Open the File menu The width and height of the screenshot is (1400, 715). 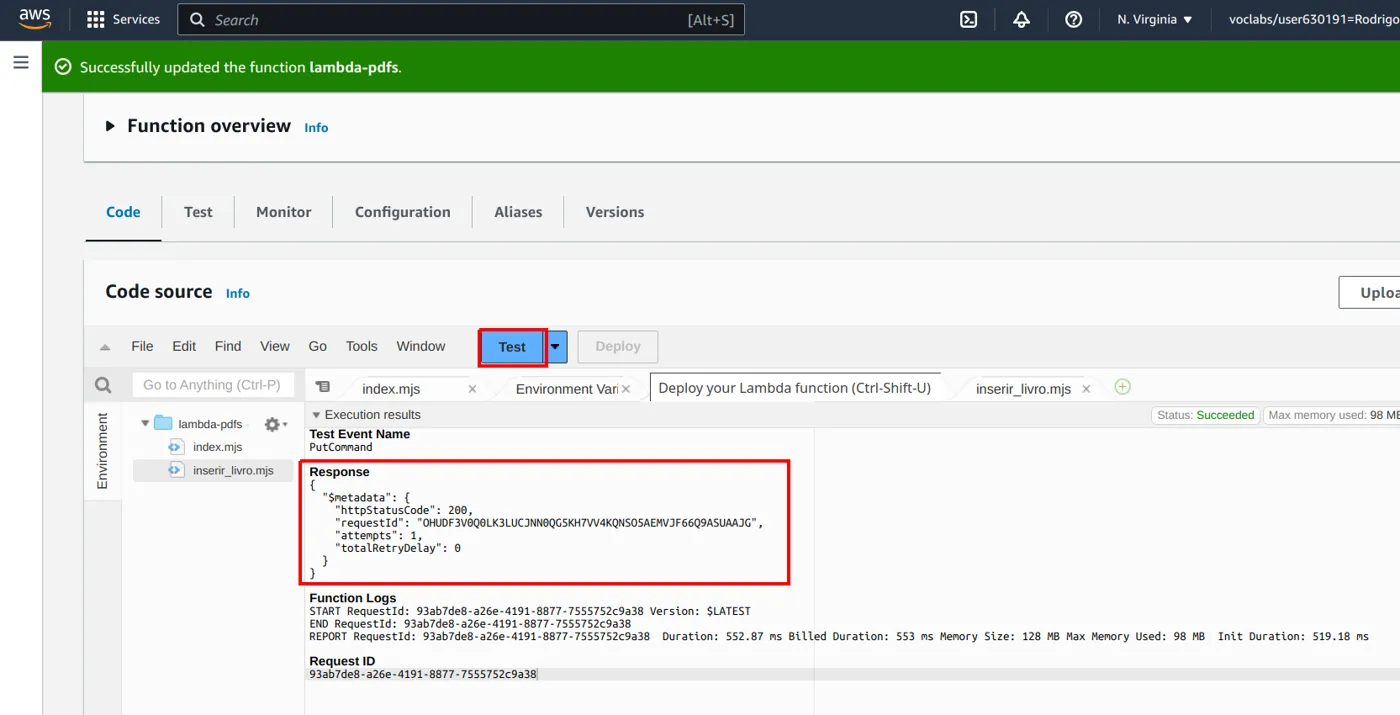click(x=142, y=346)
